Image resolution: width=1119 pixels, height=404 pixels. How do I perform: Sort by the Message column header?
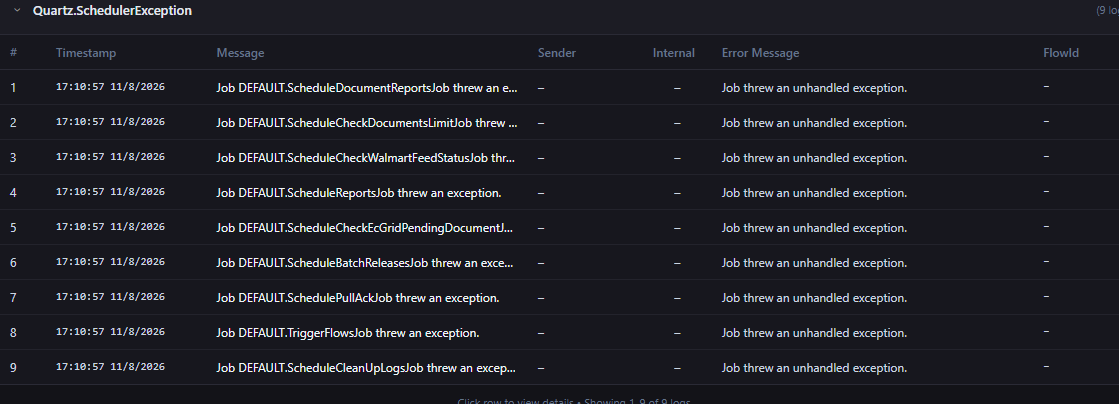pyautogui.click(x=240, y=53)
